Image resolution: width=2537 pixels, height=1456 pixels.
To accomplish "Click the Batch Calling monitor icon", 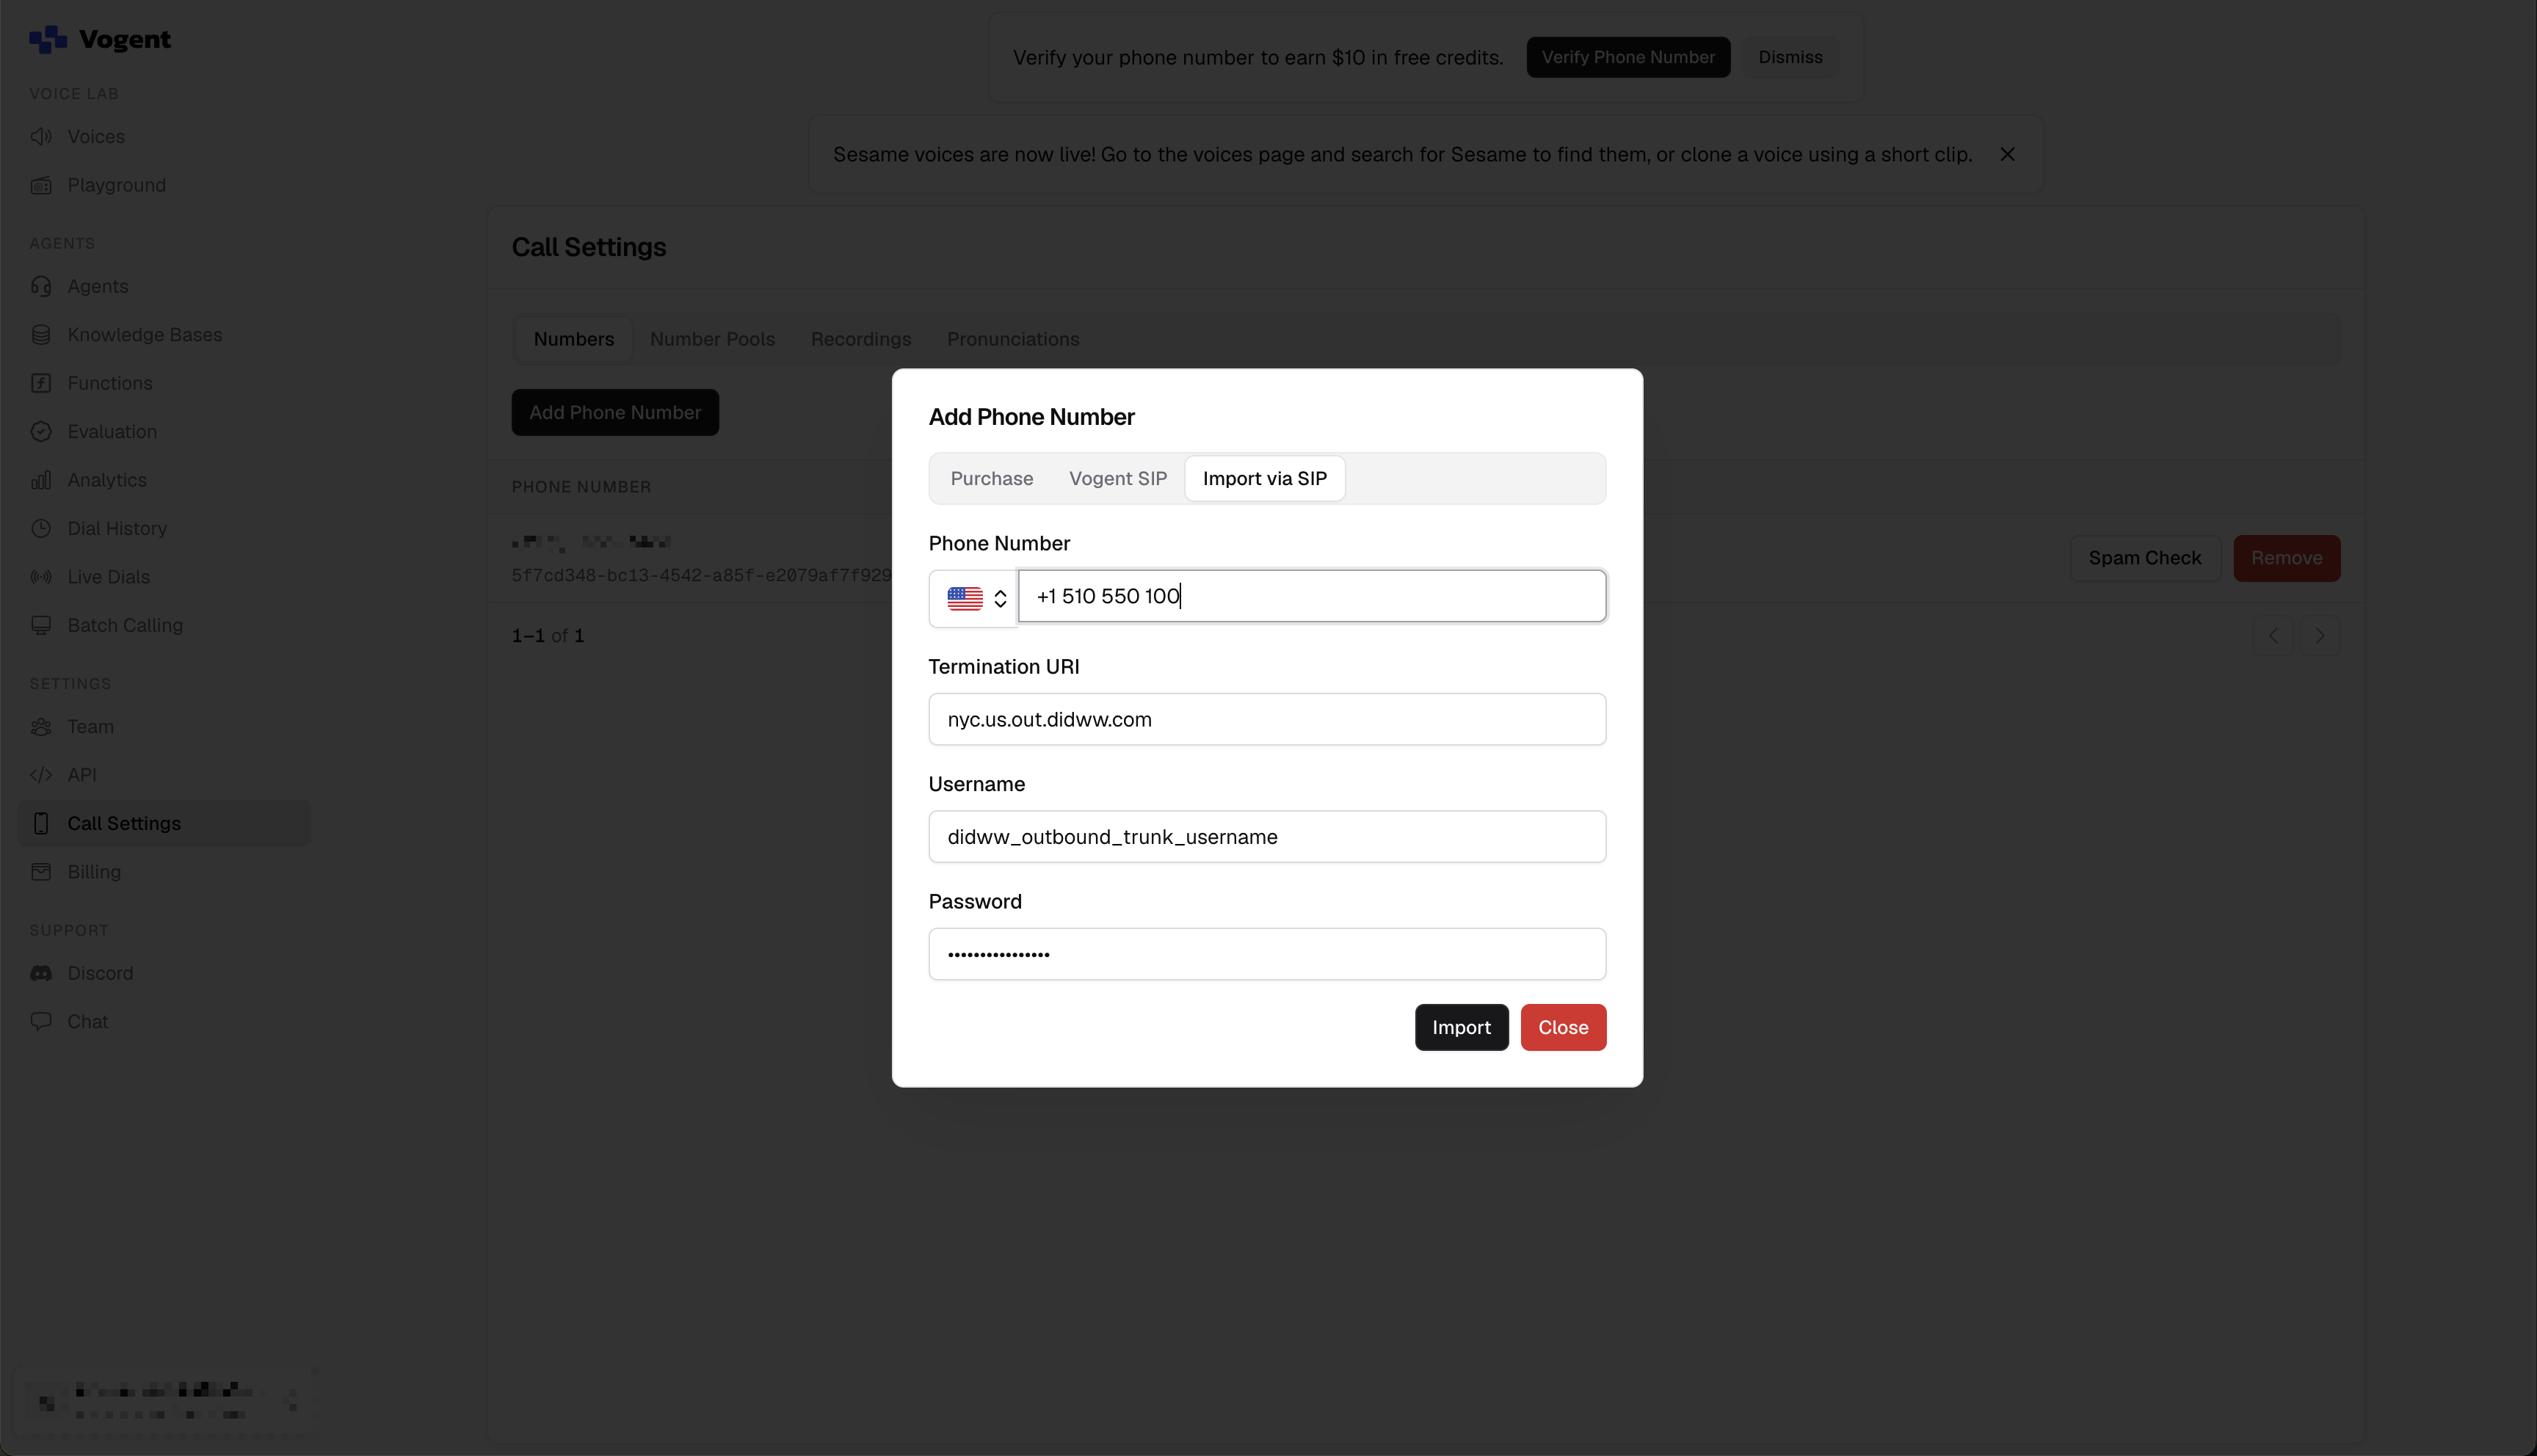I will point(41,626).
